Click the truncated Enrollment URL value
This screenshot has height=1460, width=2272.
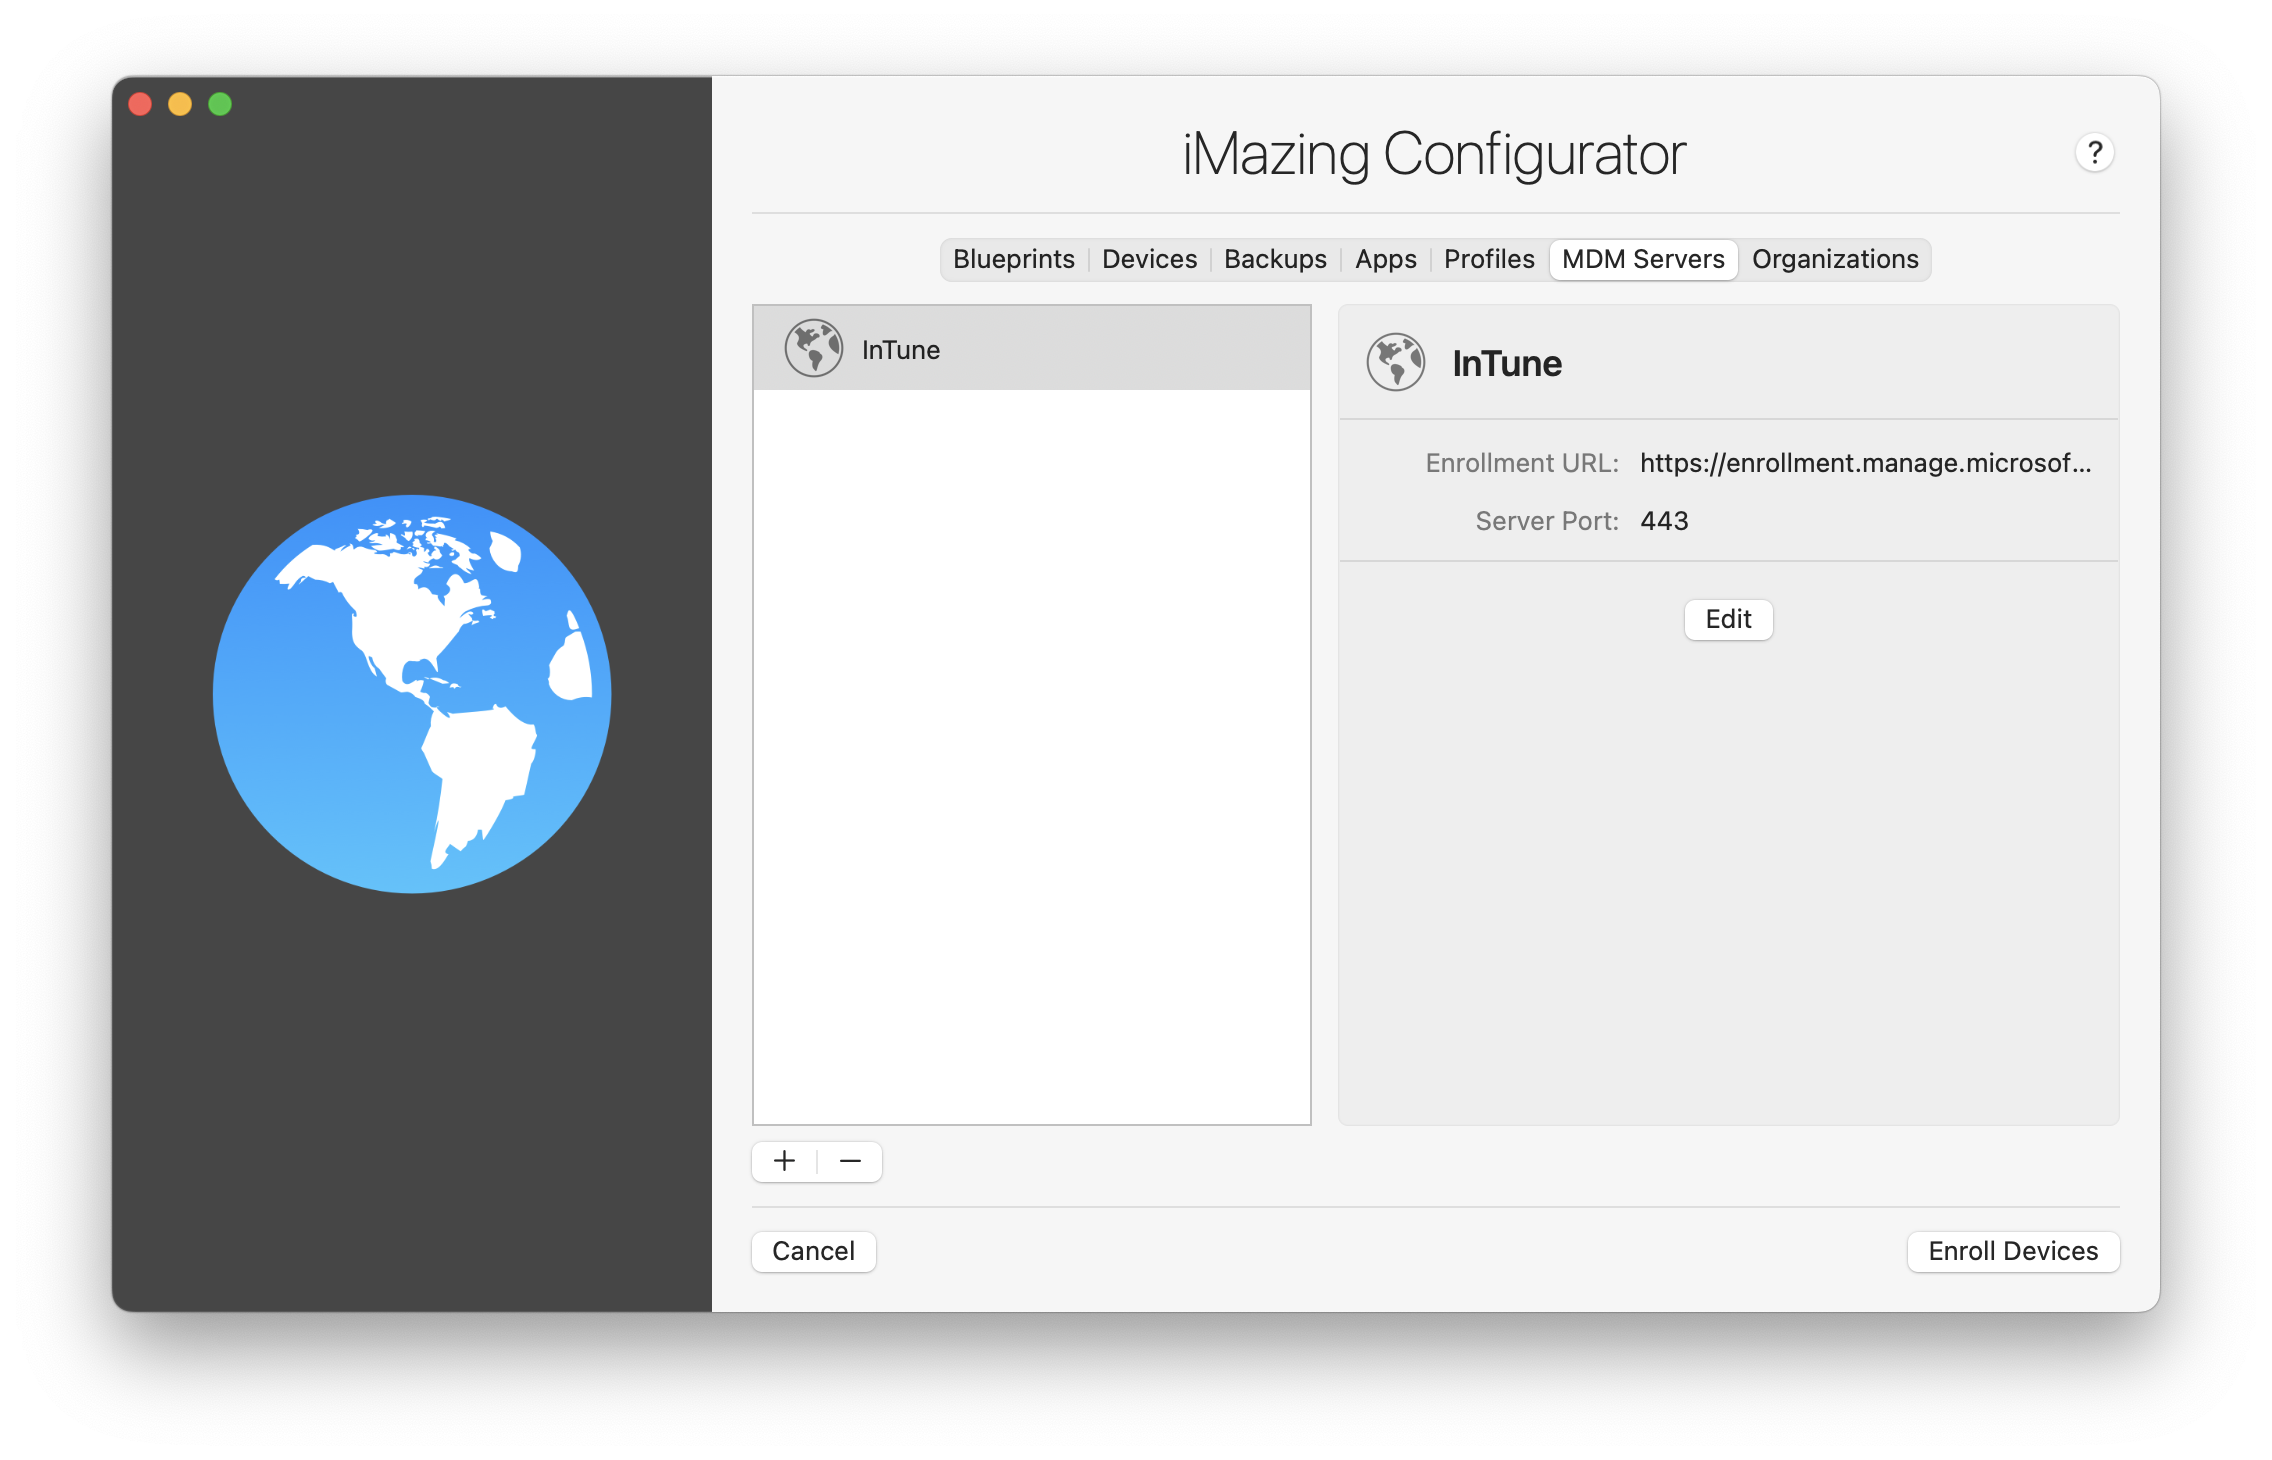pyautogui.click(x=1865, y=463)
